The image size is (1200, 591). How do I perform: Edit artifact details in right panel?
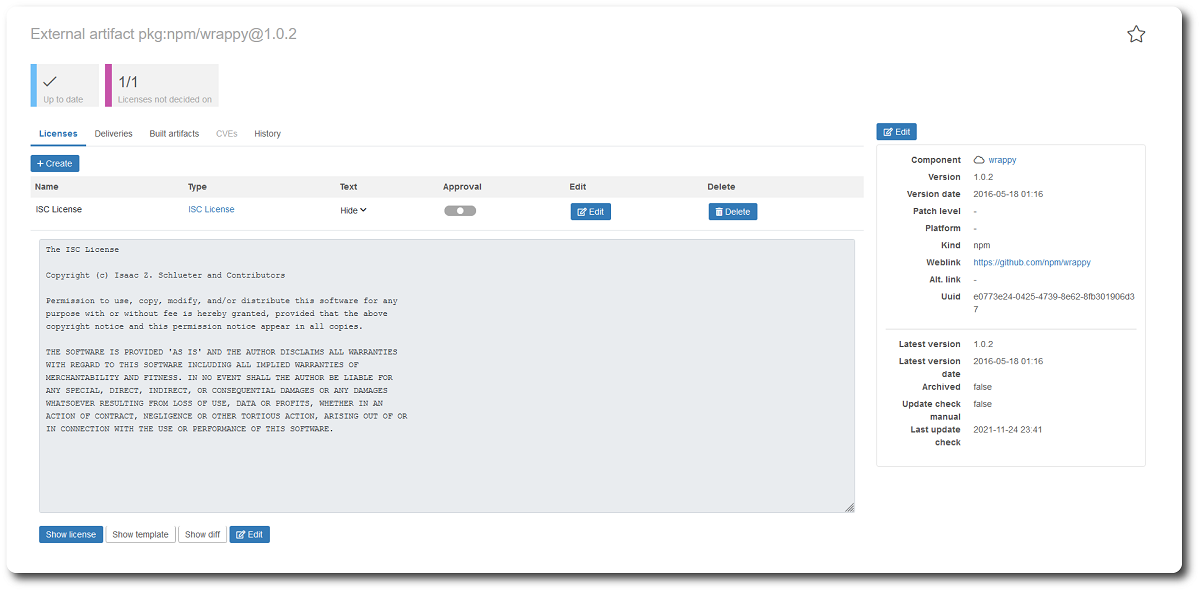click(896, 132)
